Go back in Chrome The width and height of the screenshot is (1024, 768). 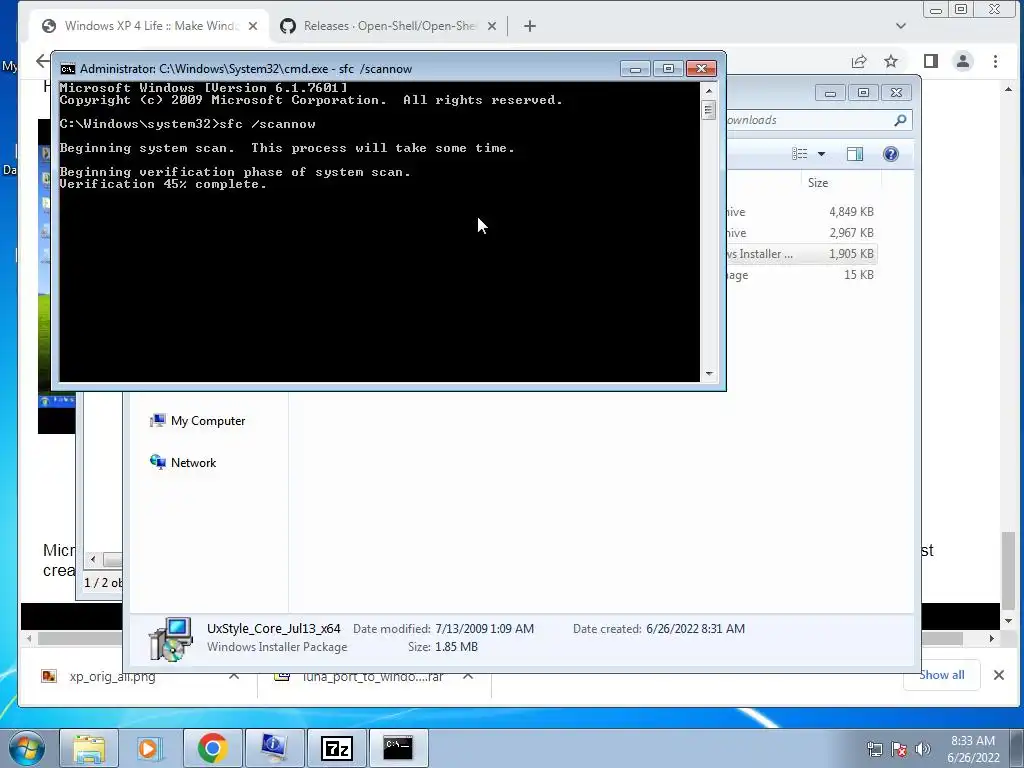42,61
